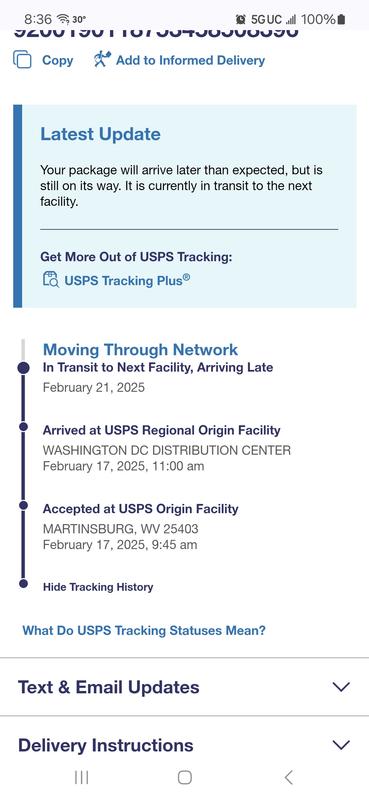Tap the battery icon in status bar
The width and height of the screenshot is (369, 800).
(x=341, y=19)
